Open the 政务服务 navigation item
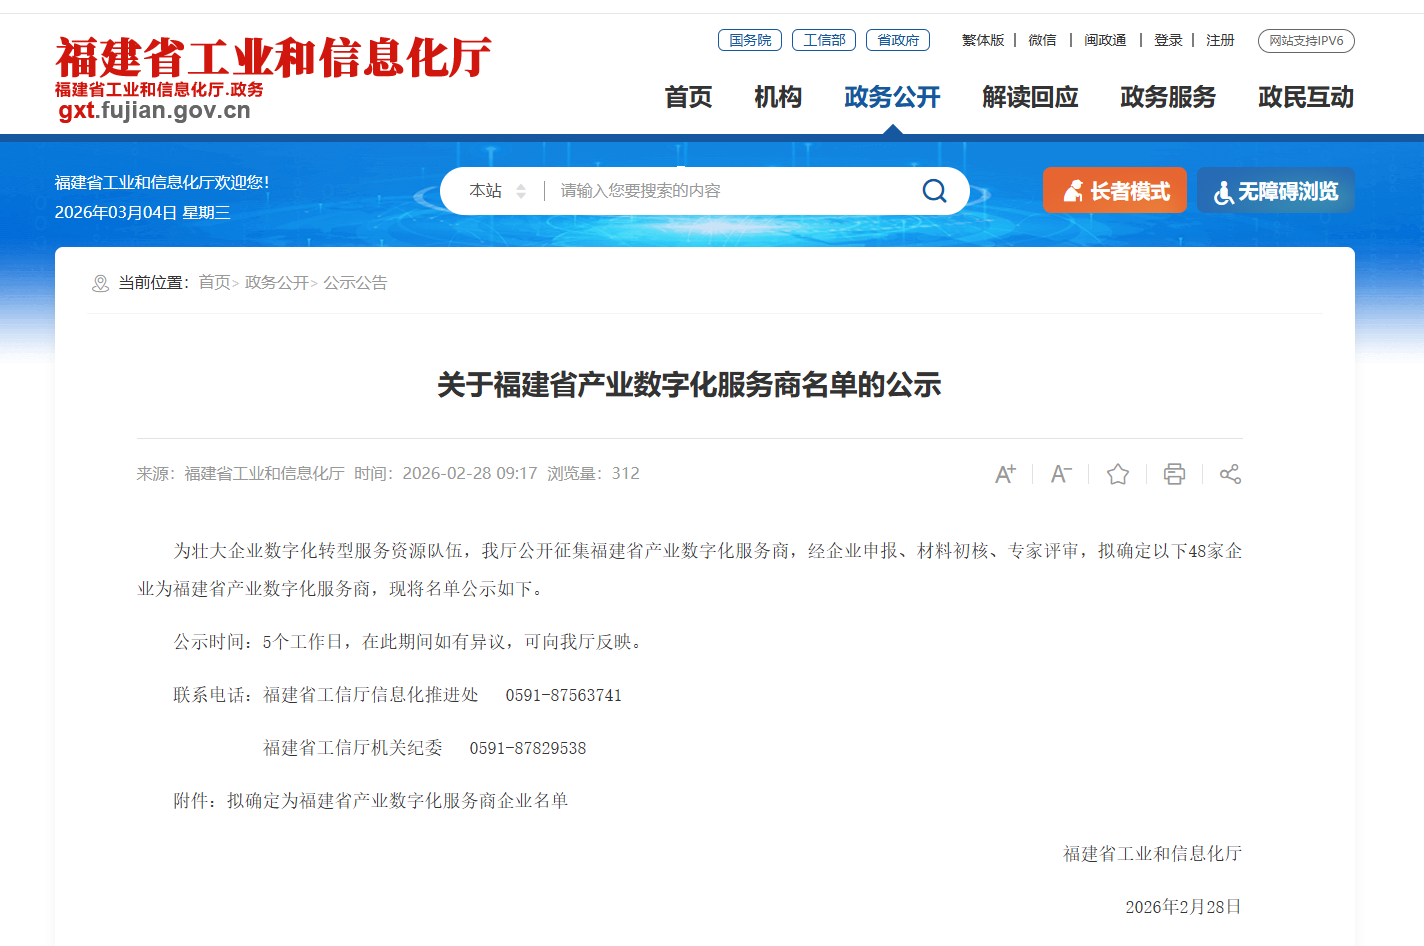Image resolution: width=1424 pixels, height=946 pixels. click(x=1167, y=97)
